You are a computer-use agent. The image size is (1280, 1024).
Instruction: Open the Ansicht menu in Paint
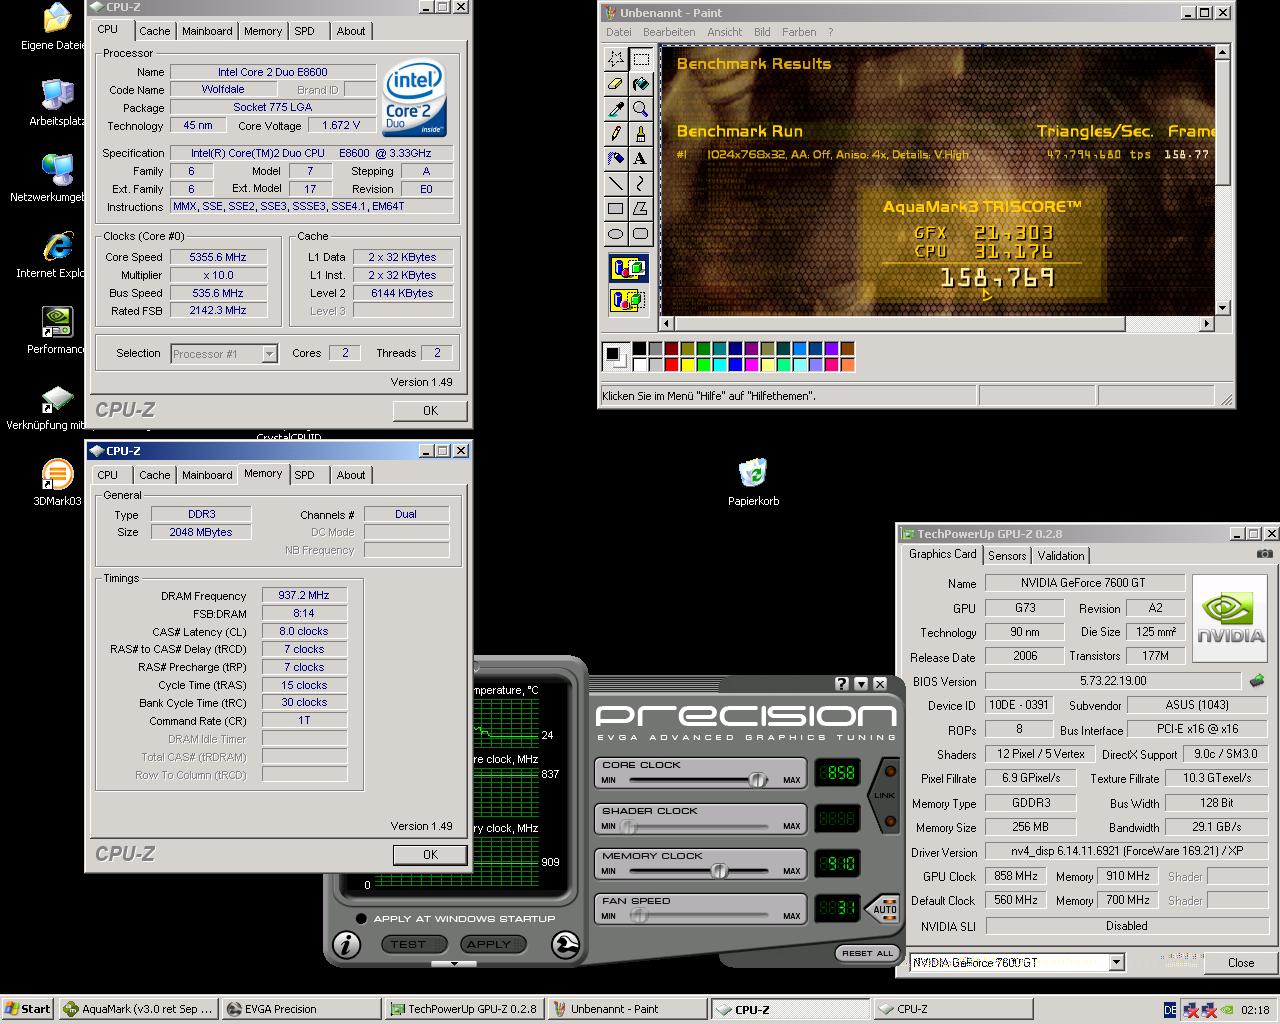point(725,32)
